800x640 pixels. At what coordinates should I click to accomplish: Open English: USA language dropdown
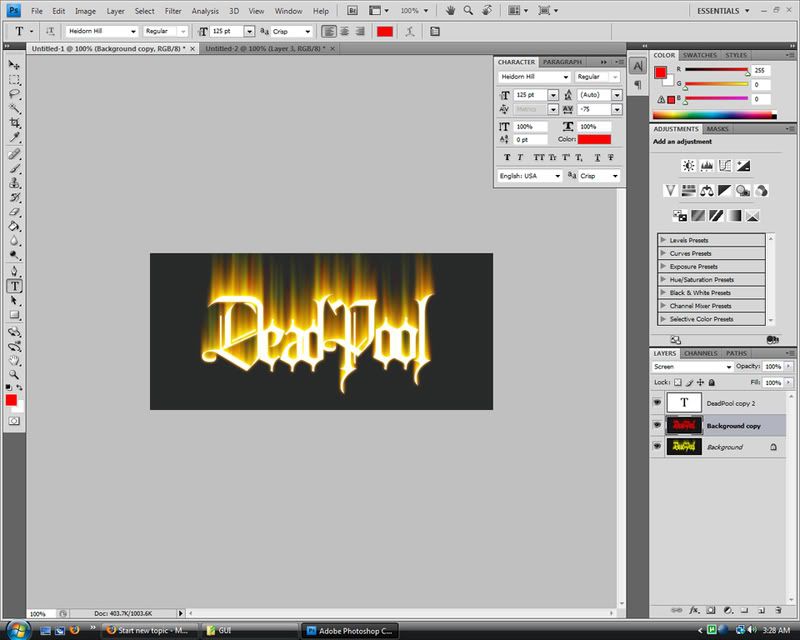530,176
